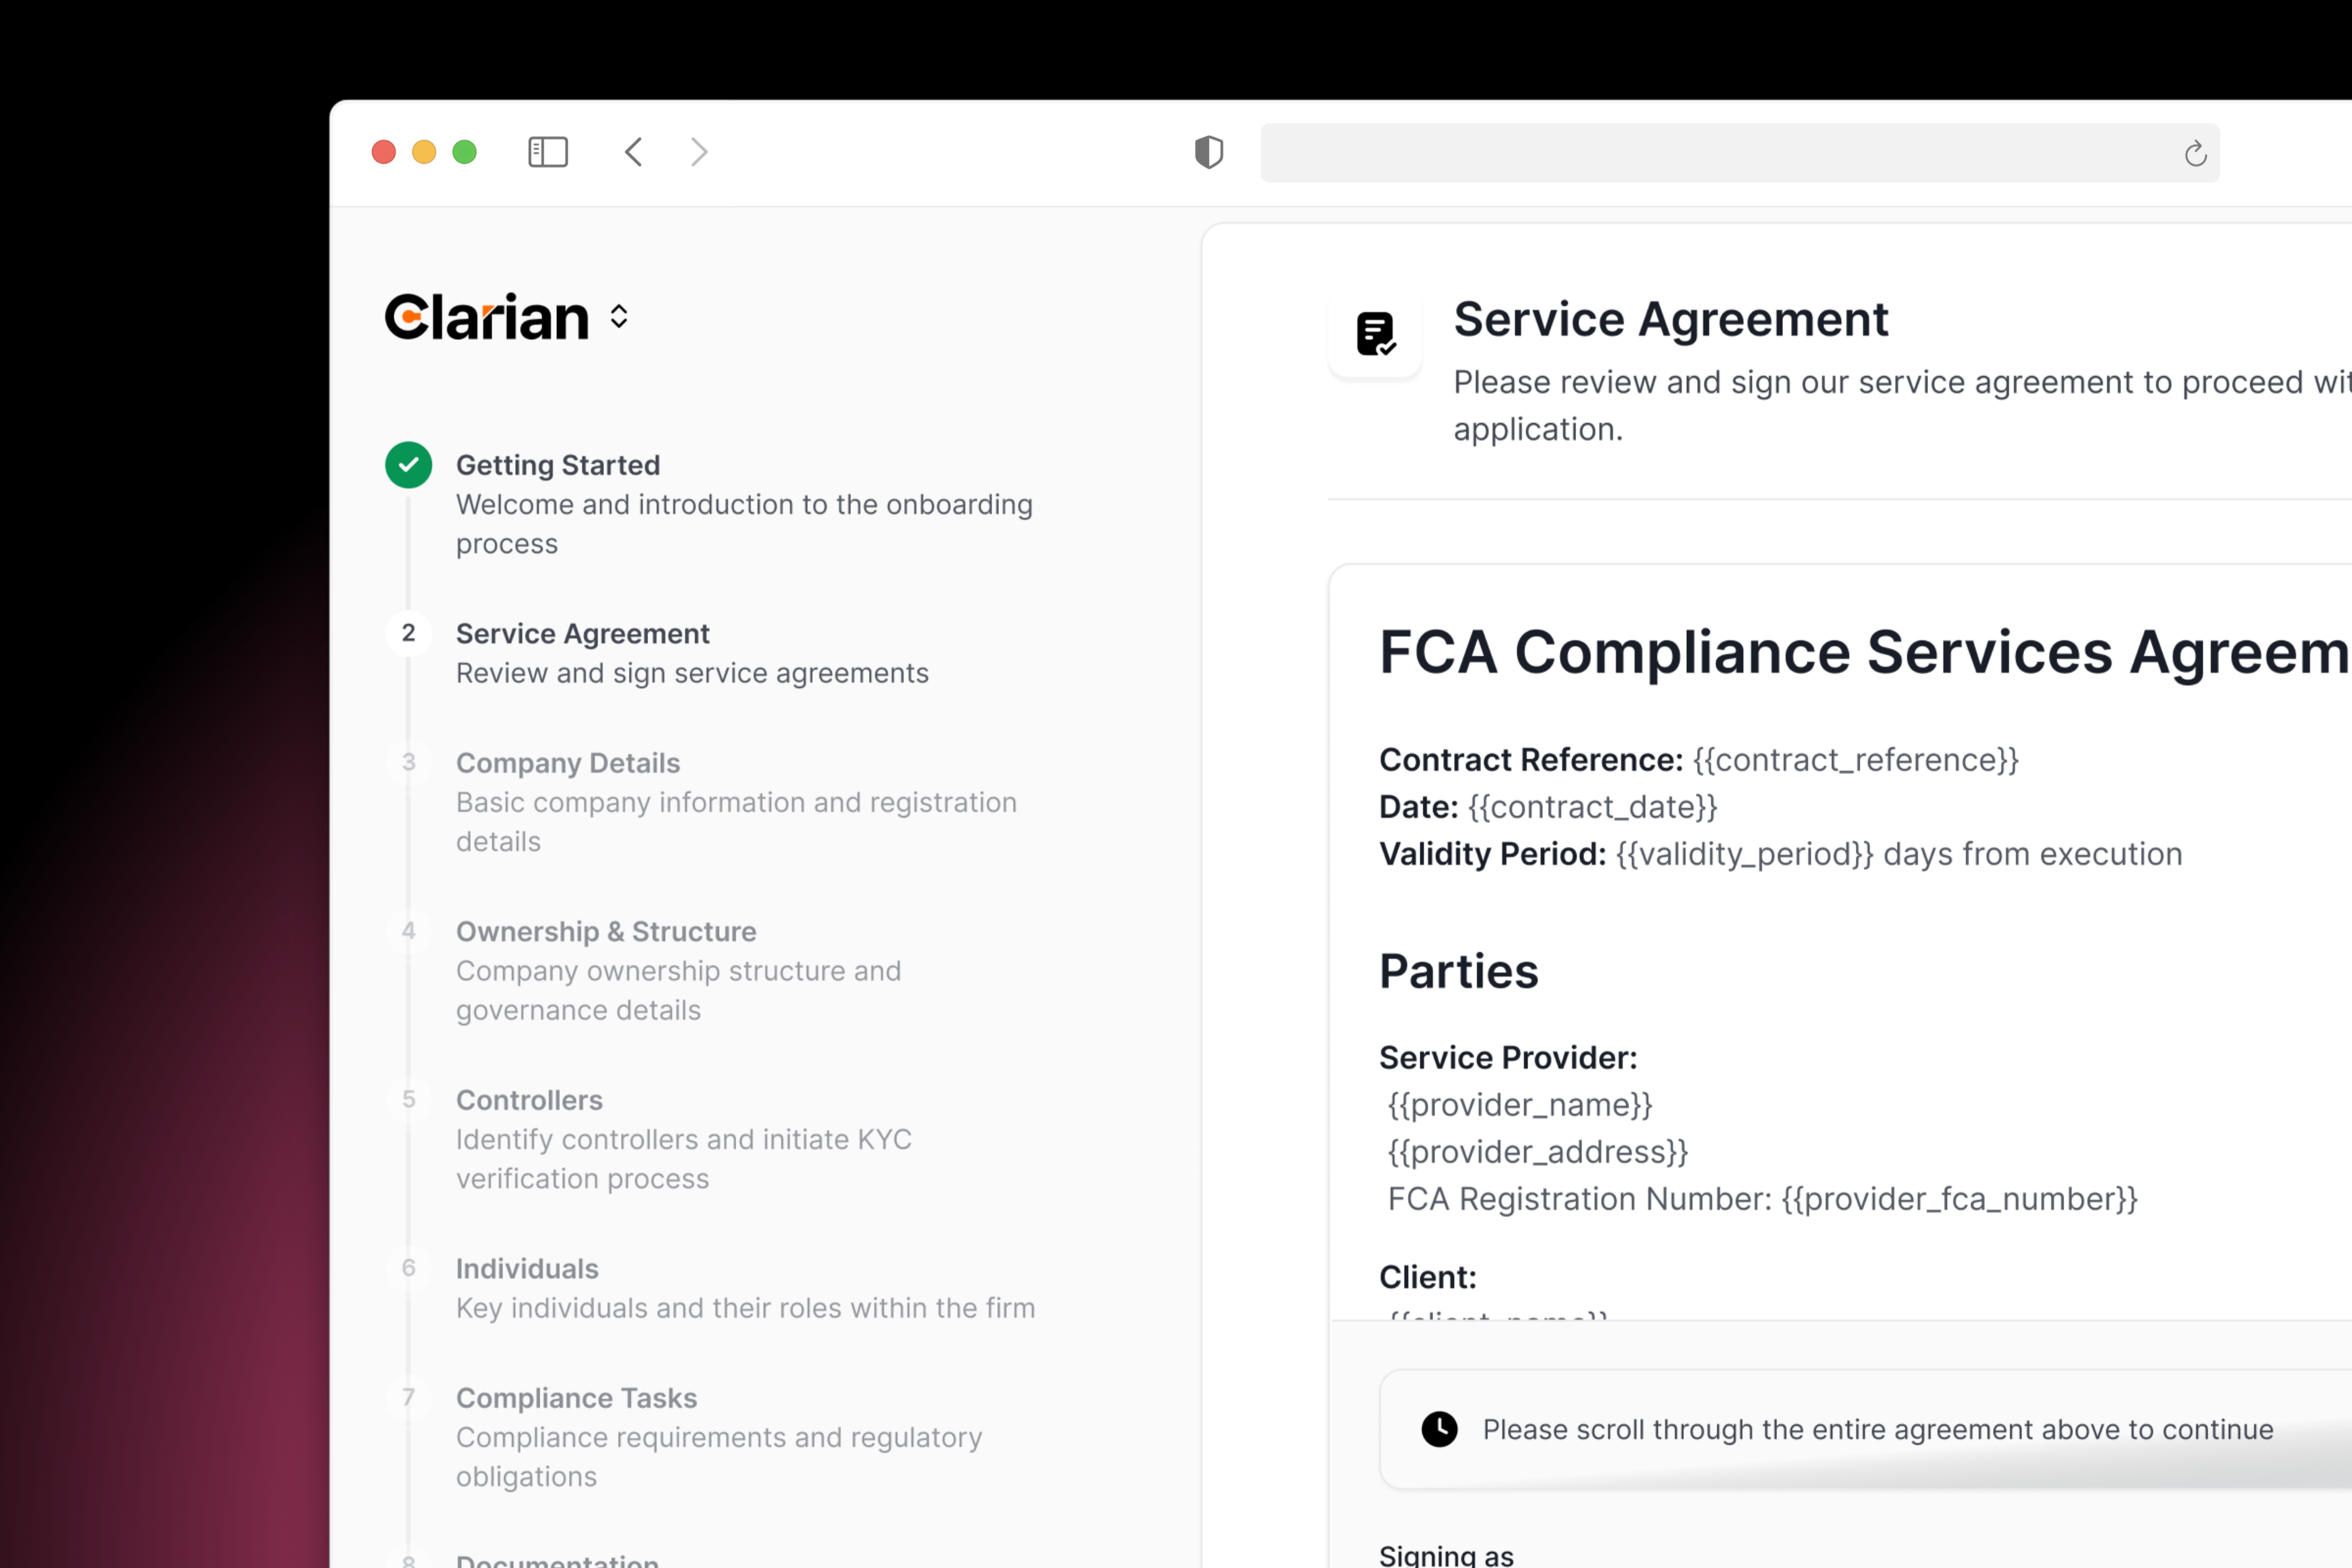The height and width of the screenshot is (1568, 2352).
Task: Reload the page with the refresh icon
Action: click(x=2195, y=153)
